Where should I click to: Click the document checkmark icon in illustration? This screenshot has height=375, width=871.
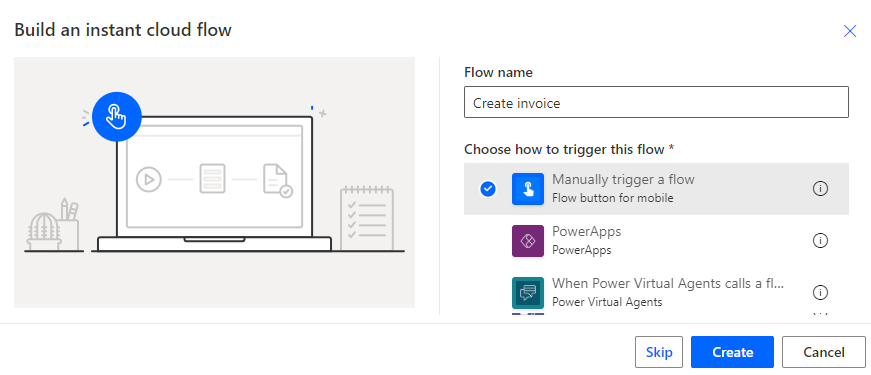tap(278, 179)
